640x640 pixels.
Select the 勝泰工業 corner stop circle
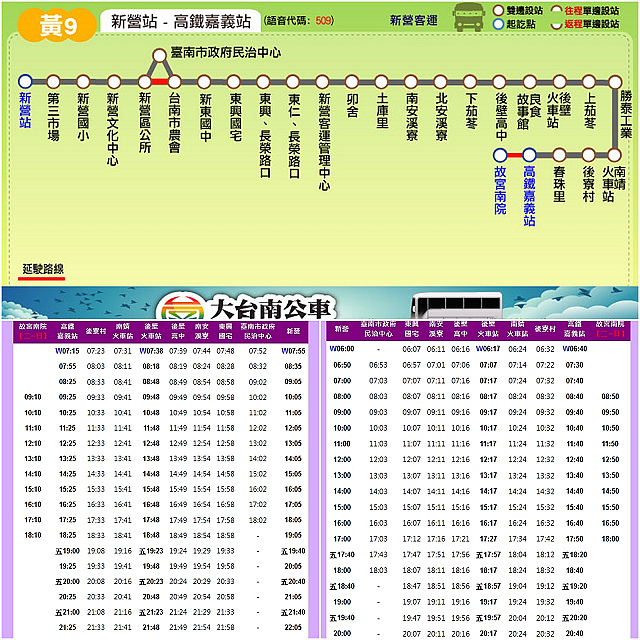615,82
